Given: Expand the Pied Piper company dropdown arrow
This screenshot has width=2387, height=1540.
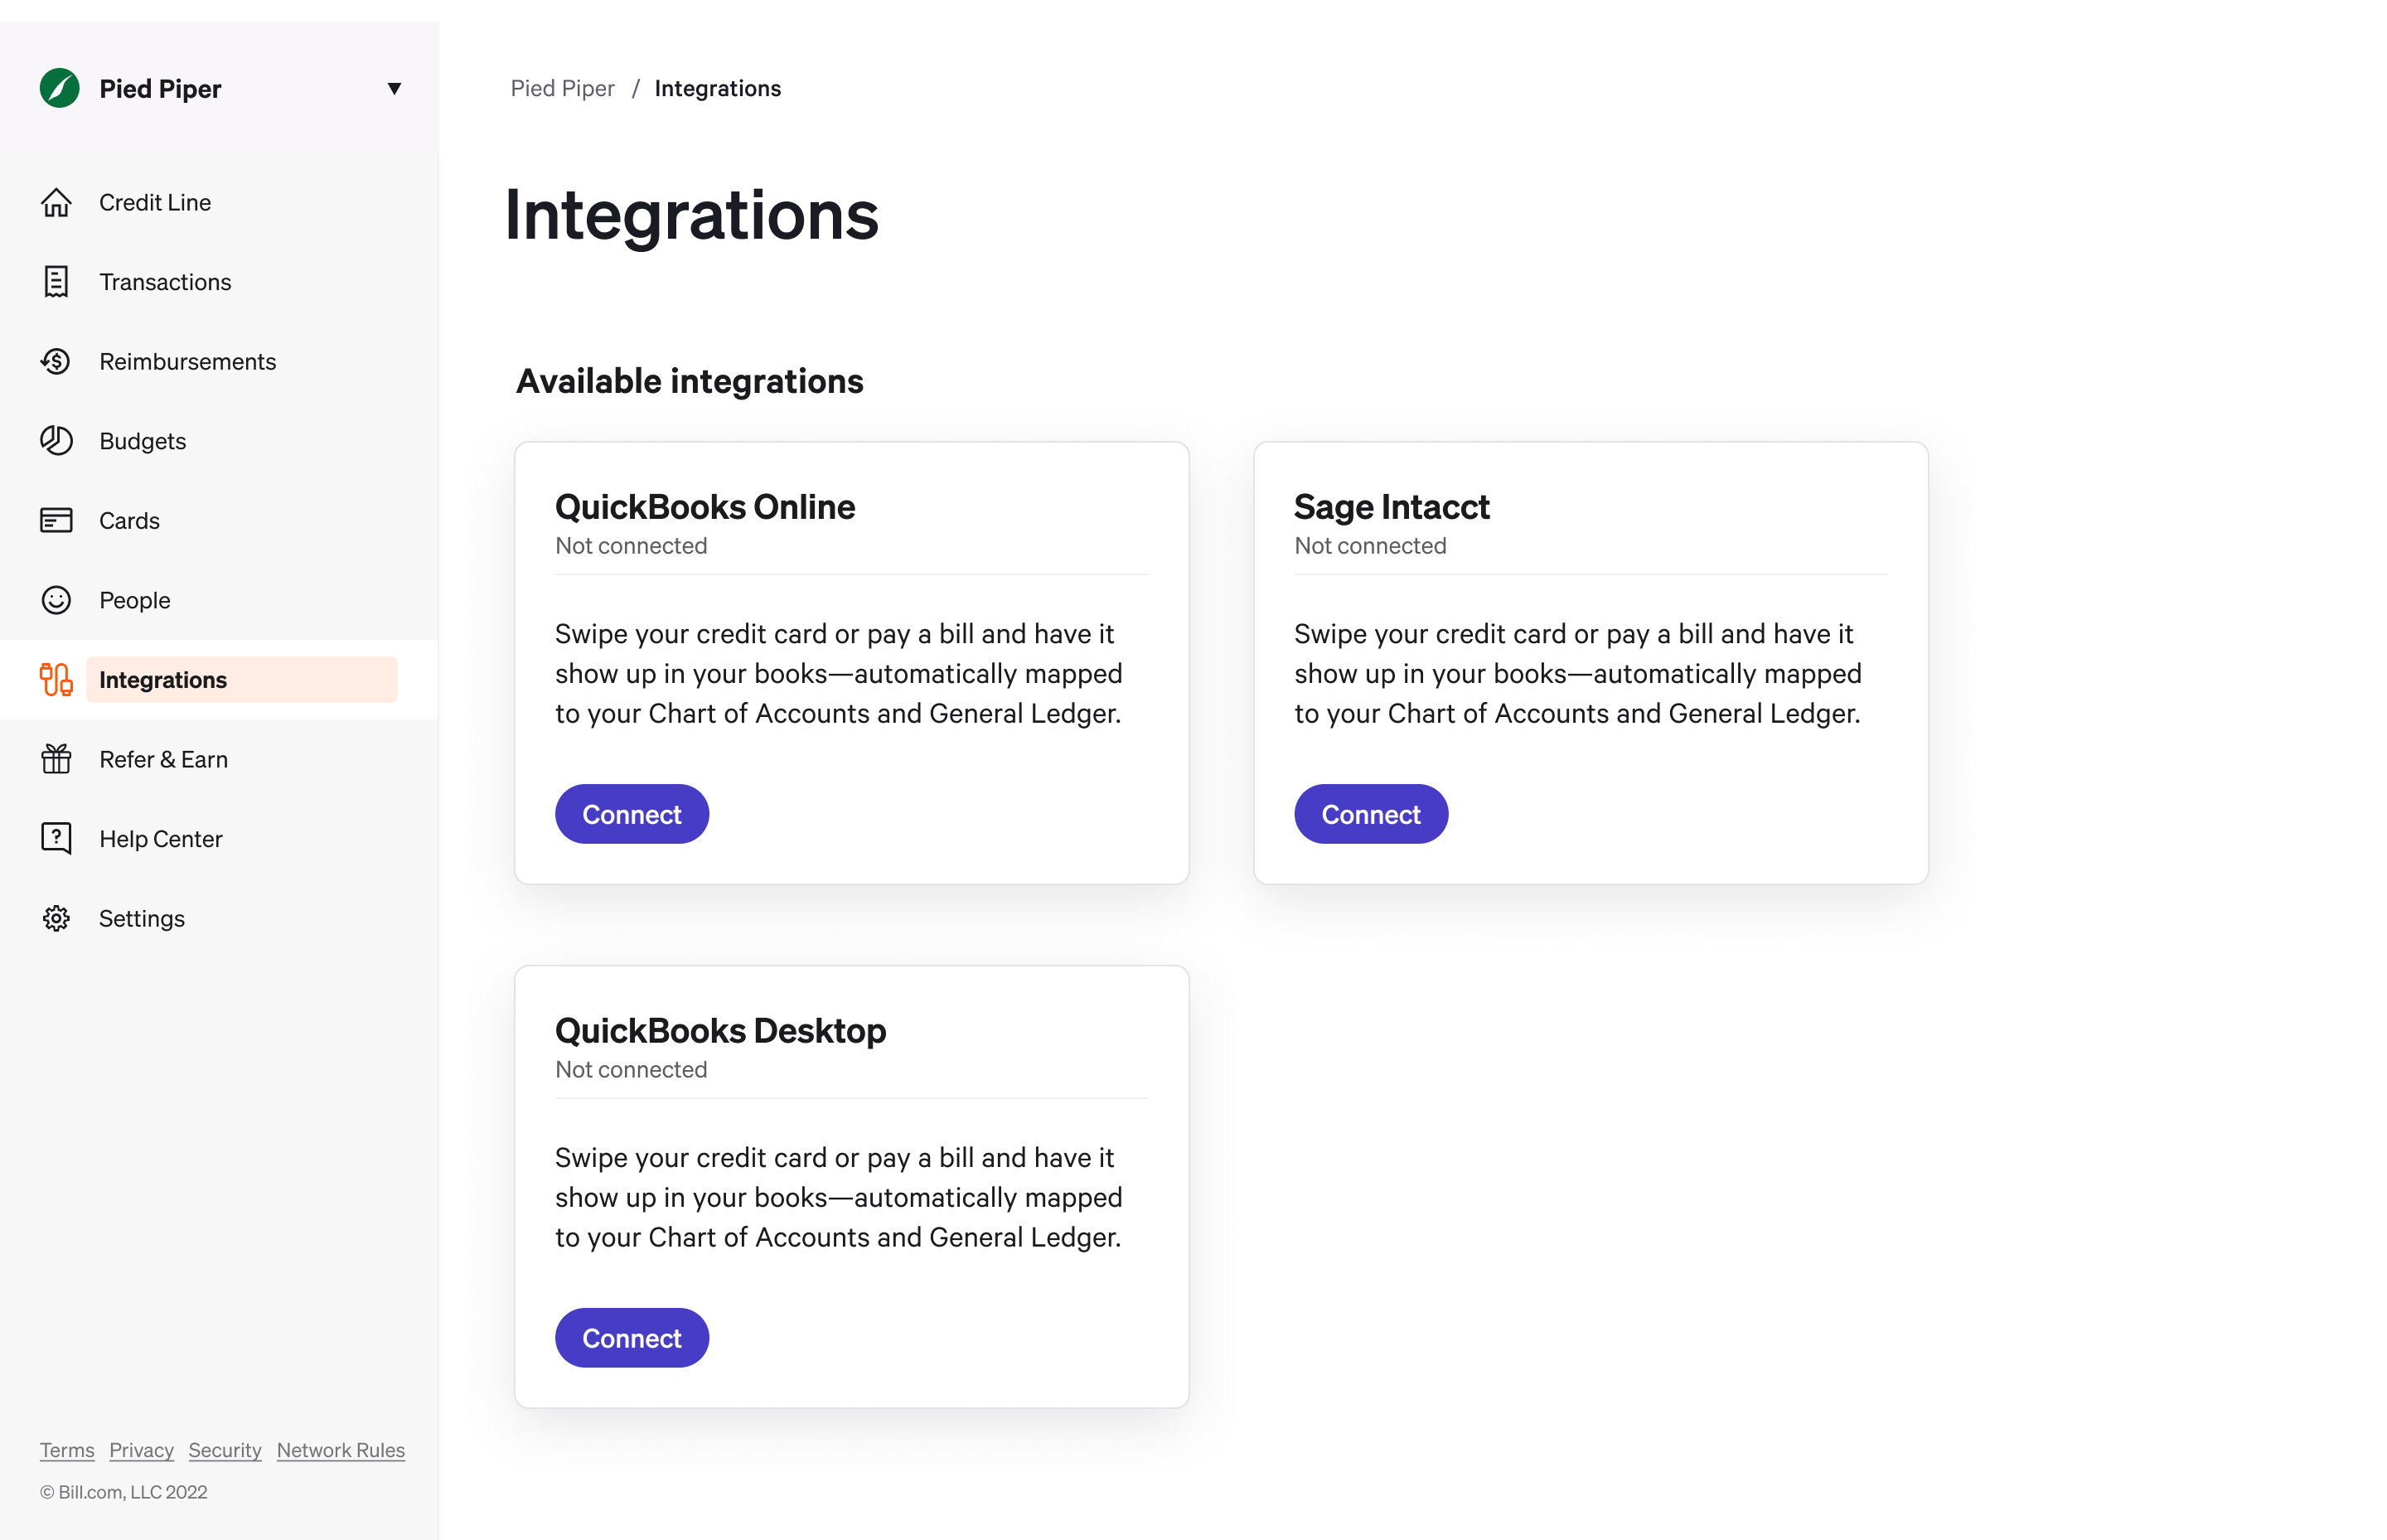Looking at the screenshot, I should point(394,89).
